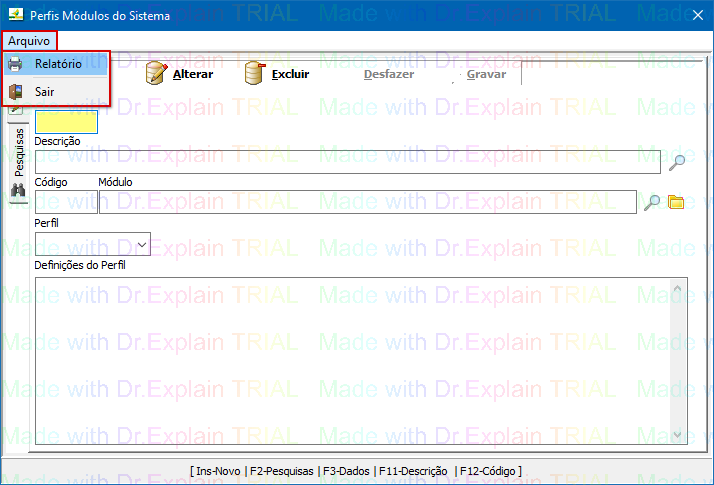Click the binoculars icon on left sidebar
The height and width of the screenshot is (485, 714).
click(x=17, y=191)
